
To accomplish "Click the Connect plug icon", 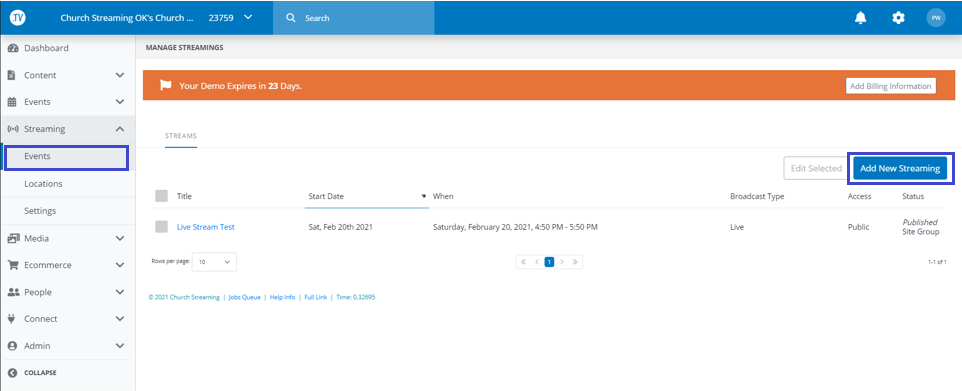I will 12,319.
